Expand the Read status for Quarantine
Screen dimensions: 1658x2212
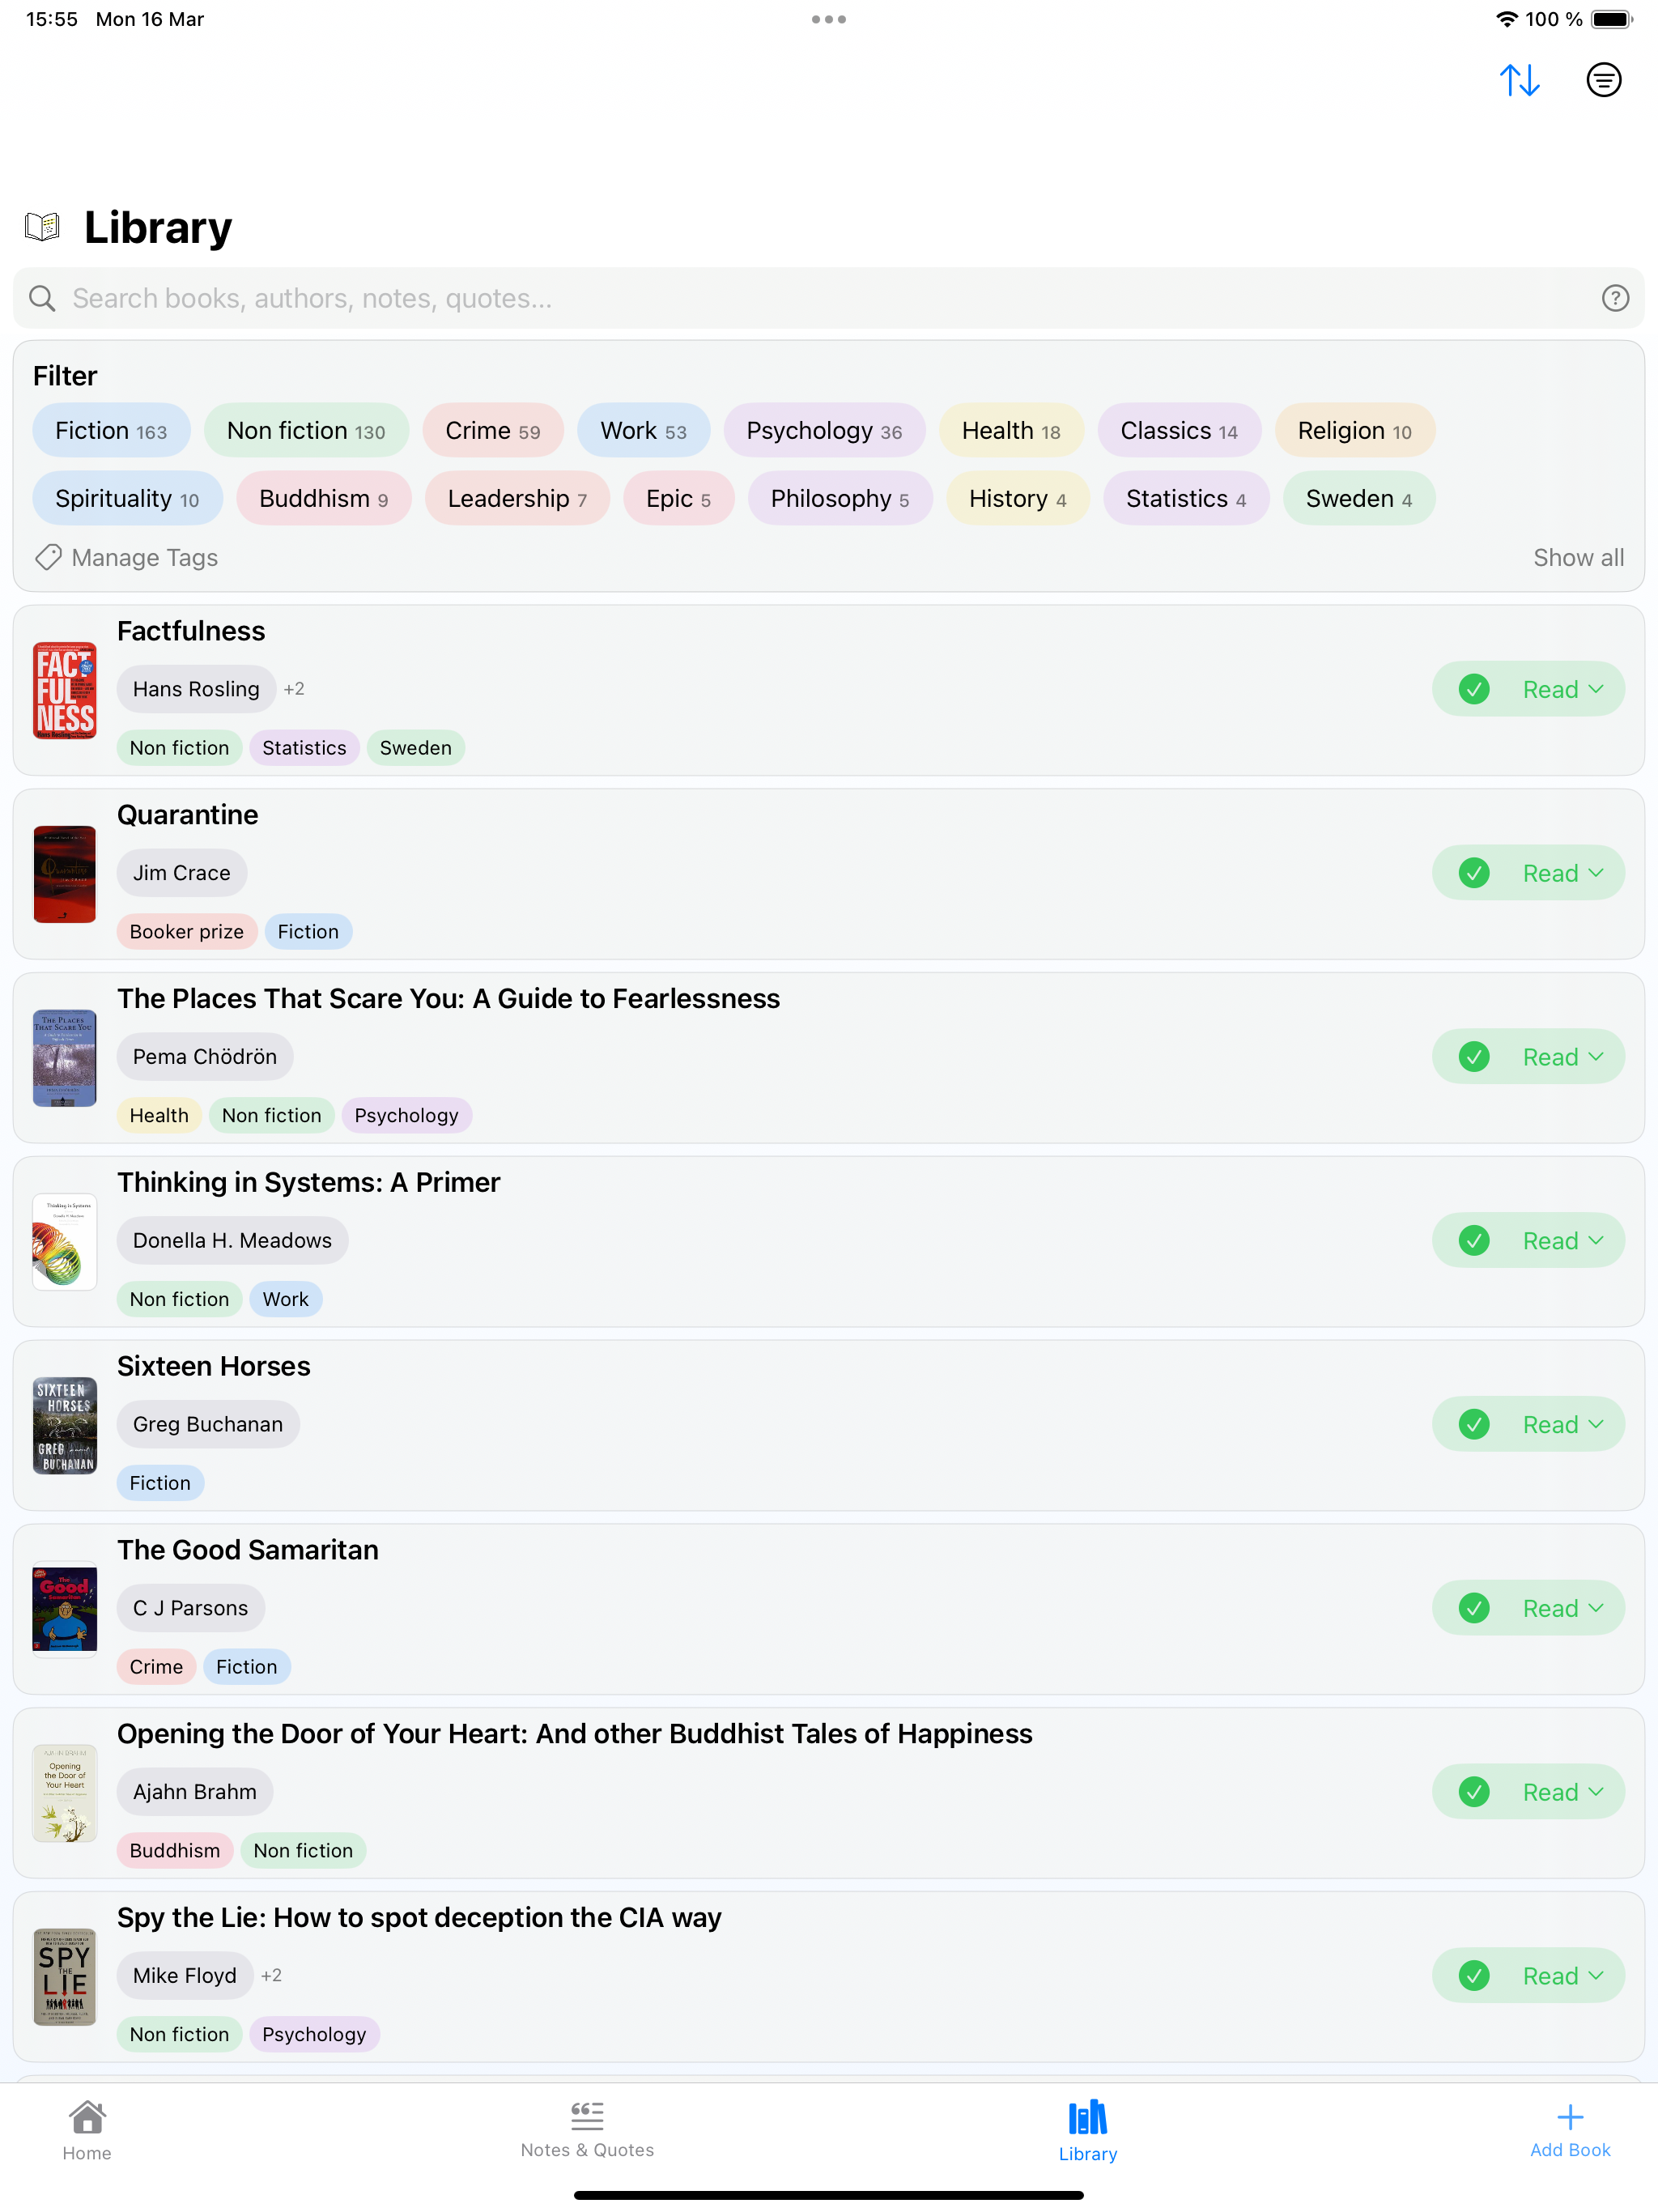pyautogui.click(x=1528, y=872)
